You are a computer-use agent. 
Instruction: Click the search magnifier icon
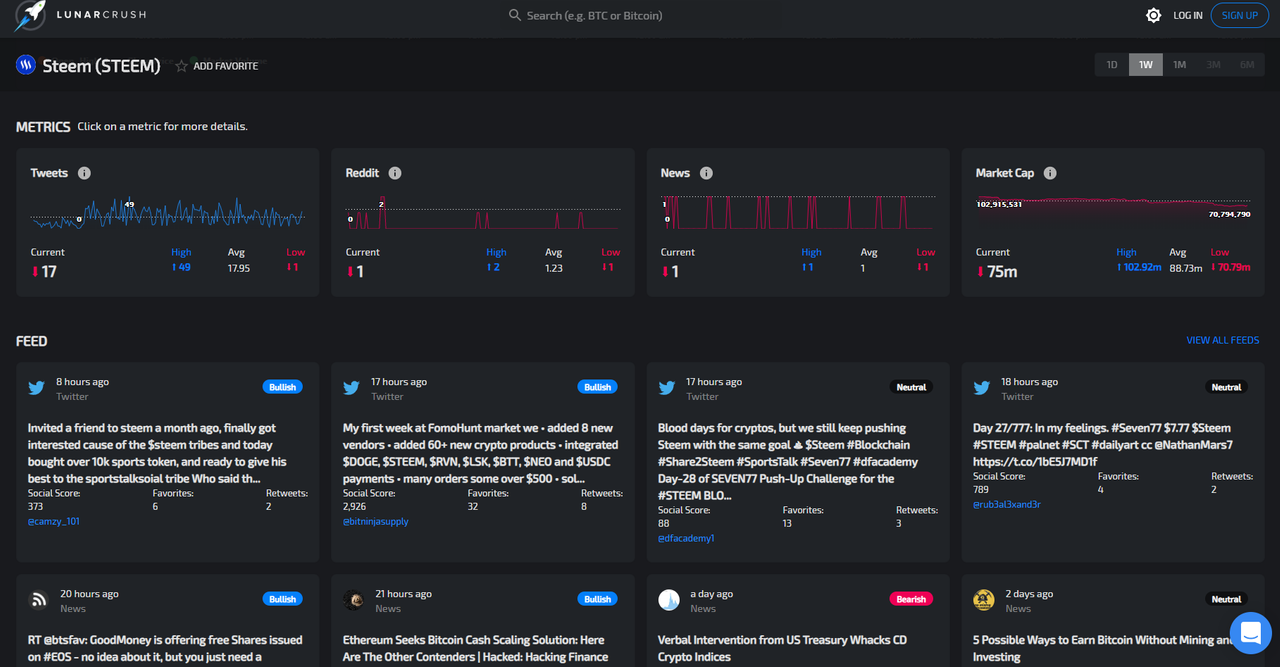pyautogui.click(x=515, y=16)
